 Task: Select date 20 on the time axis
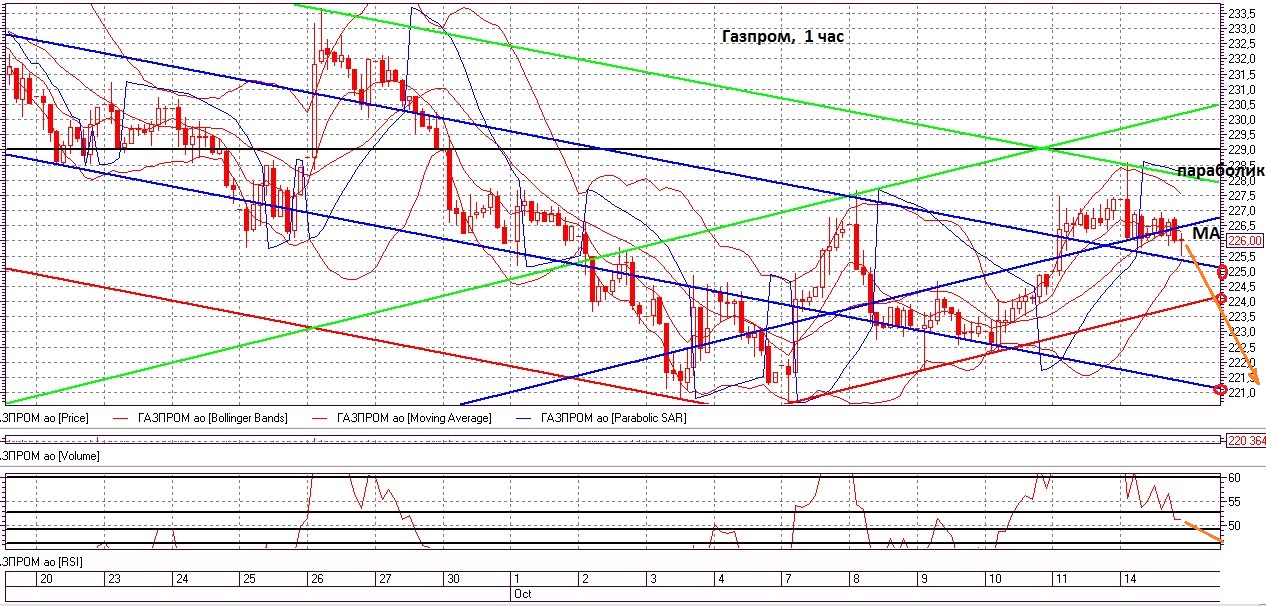pyautogui.click(x=45, y=579)
